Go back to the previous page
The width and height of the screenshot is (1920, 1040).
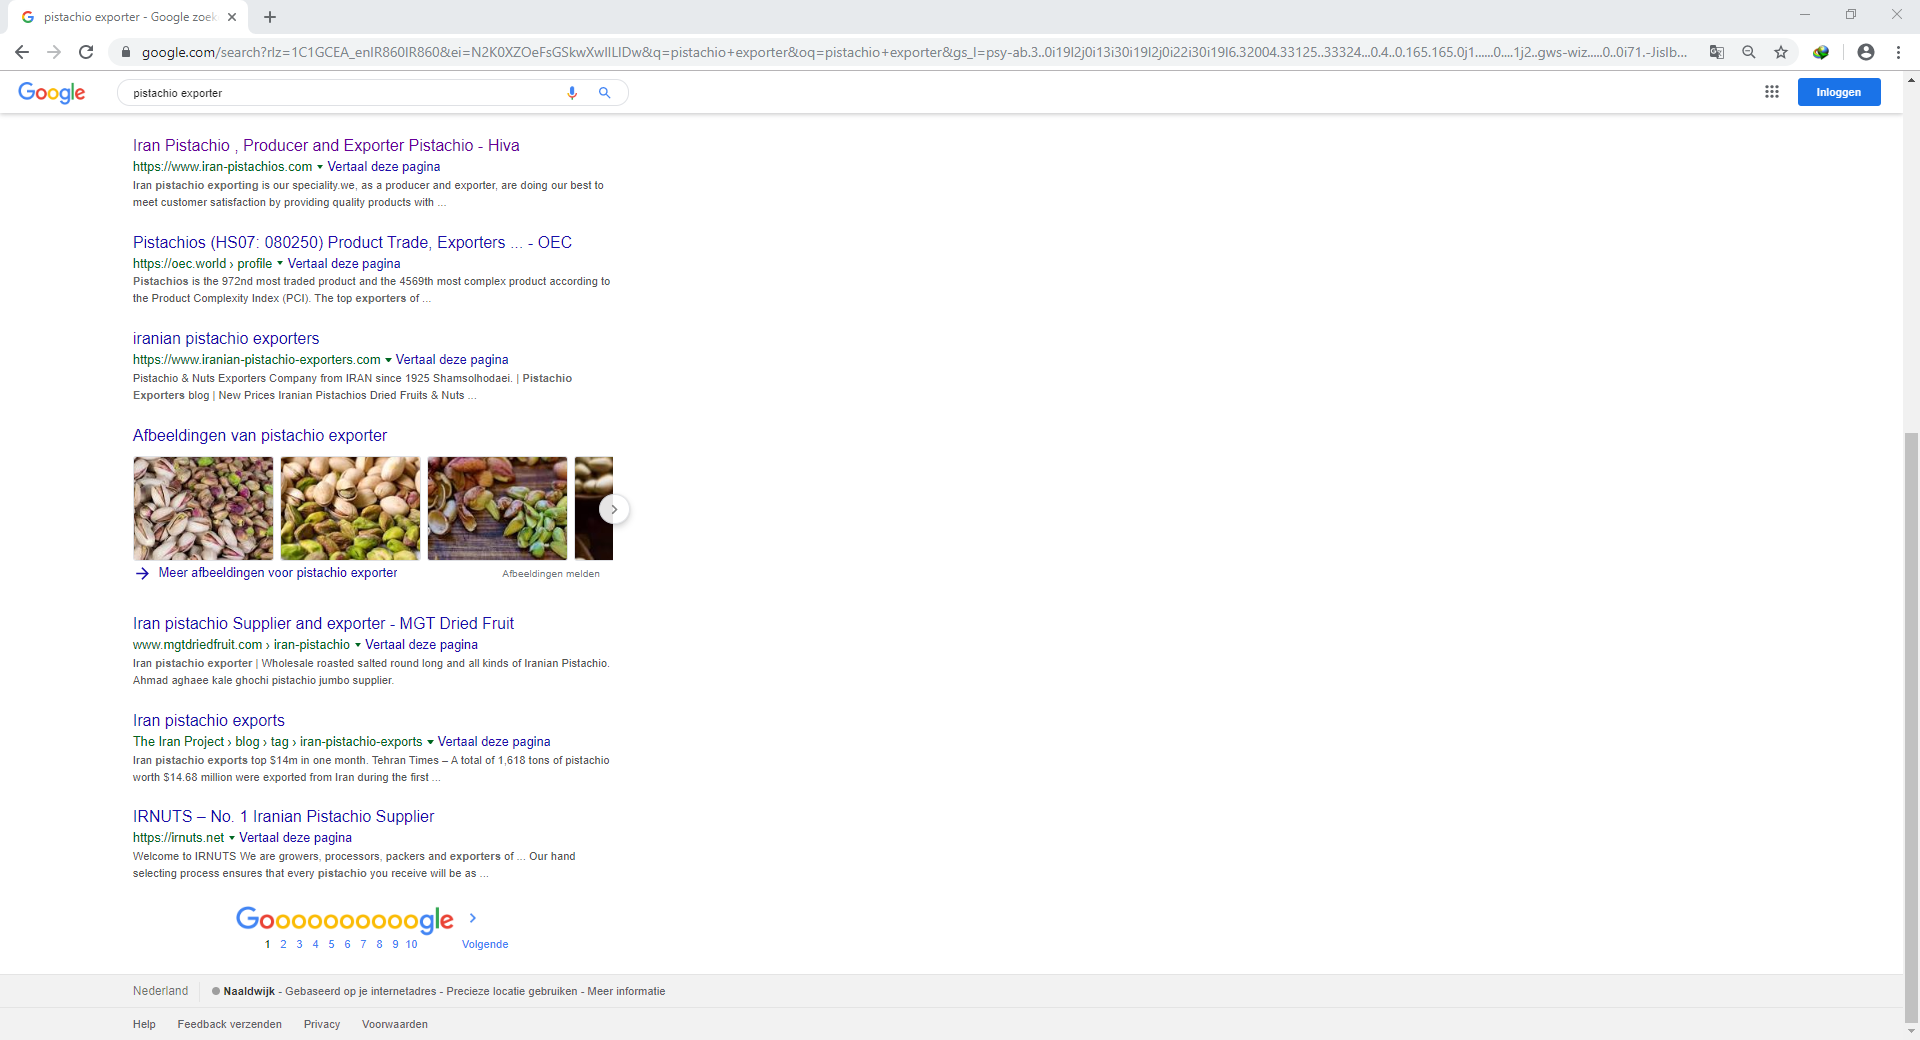pyautogui.click(x=22, y=52)
